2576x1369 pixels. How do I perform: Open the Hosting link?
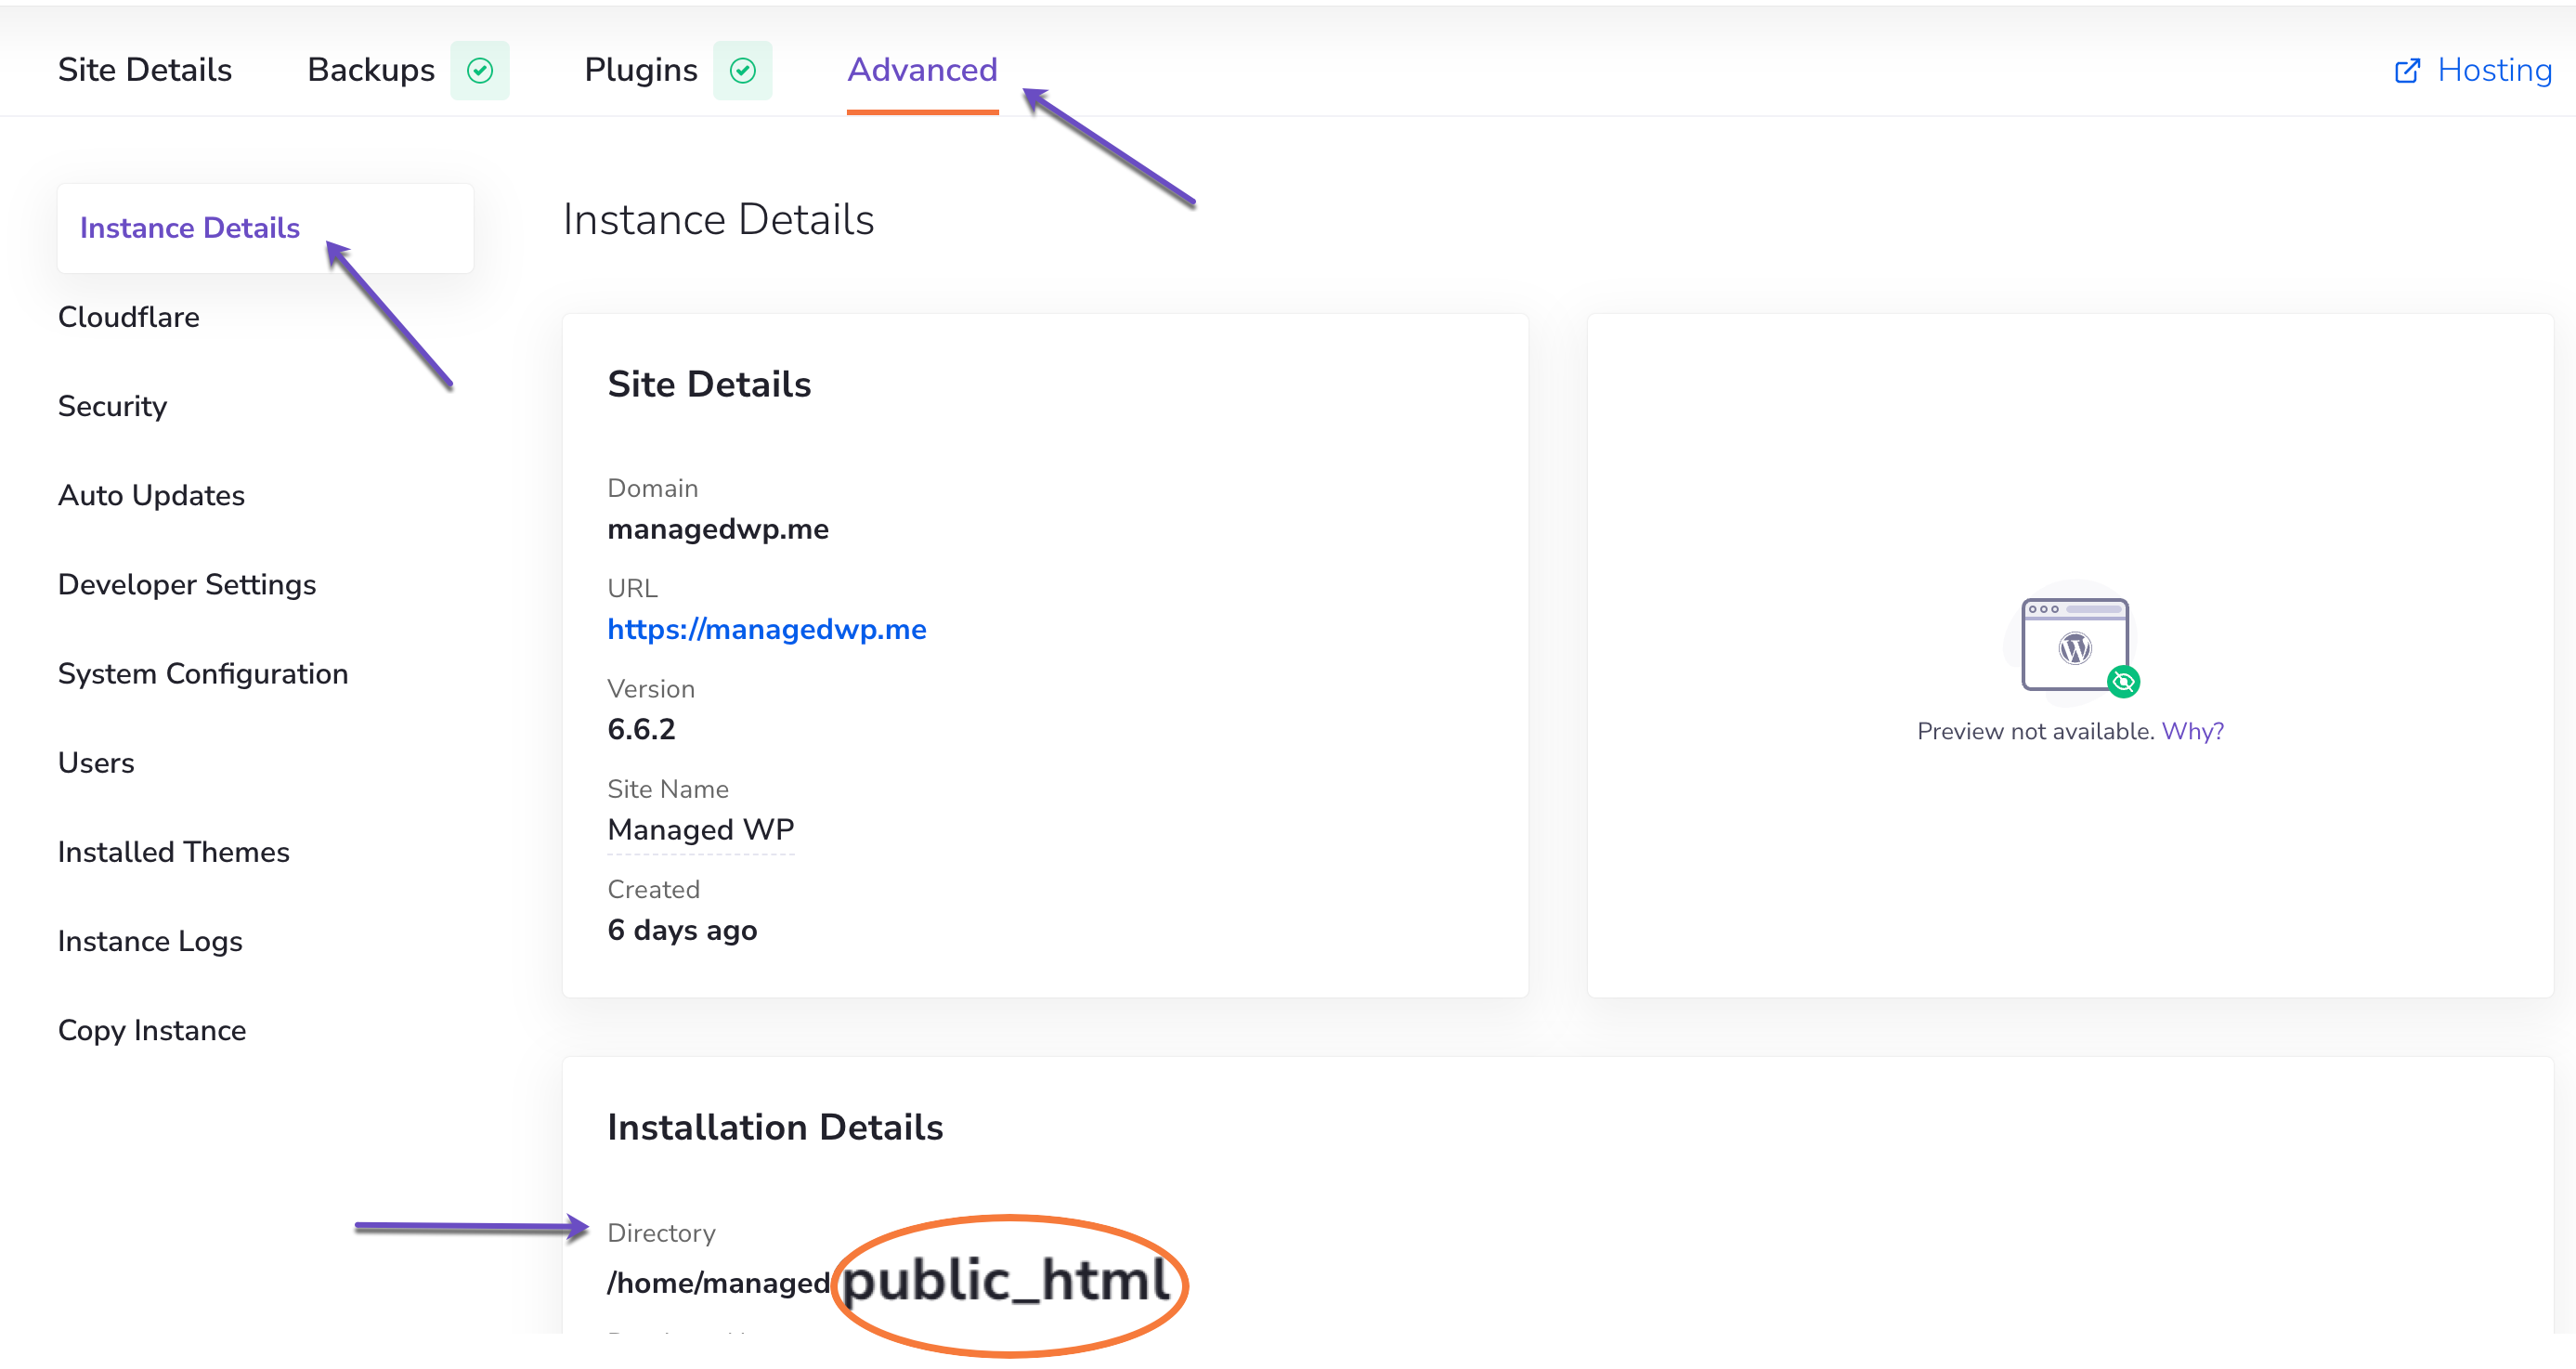[2494, 70]
